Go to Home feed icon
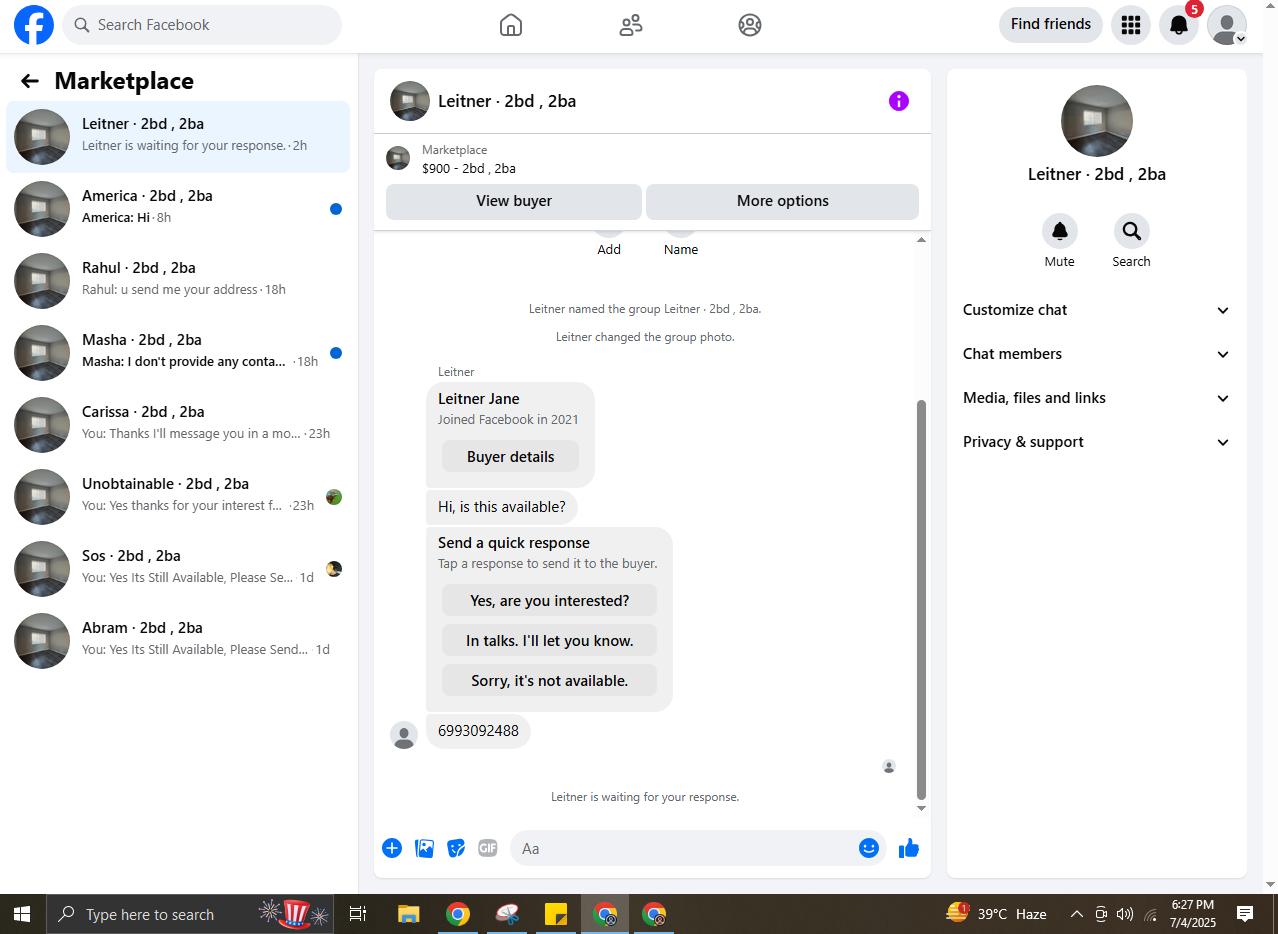This screenshot has width=1278, height=934. [511, 25]
